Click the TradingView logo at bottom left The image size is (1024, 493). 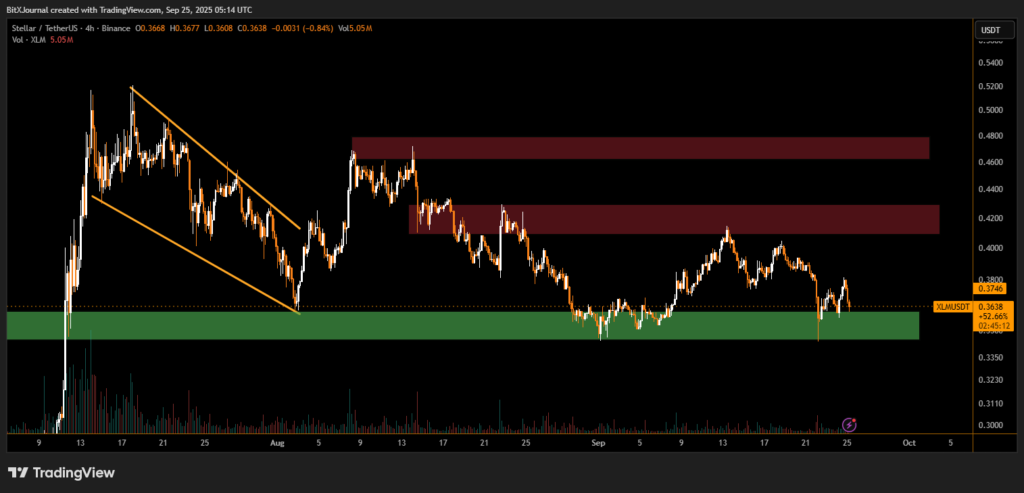(61, 472)
